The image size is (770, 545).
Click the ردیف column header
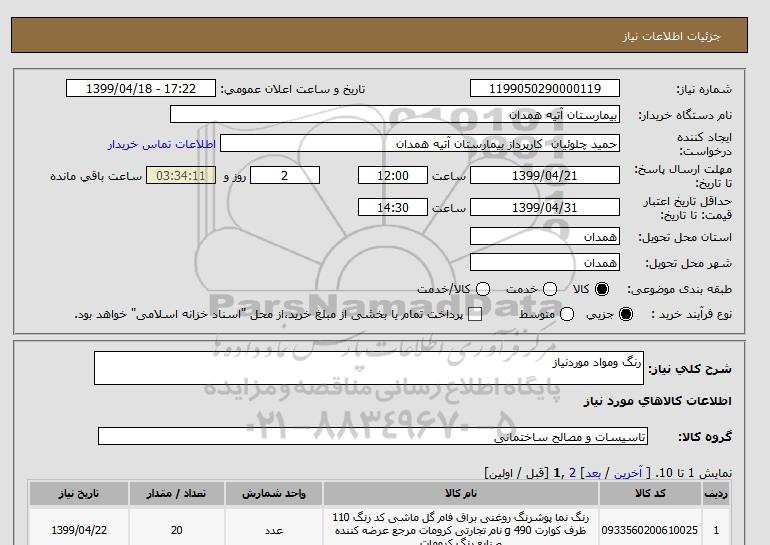tap(715, 493)
